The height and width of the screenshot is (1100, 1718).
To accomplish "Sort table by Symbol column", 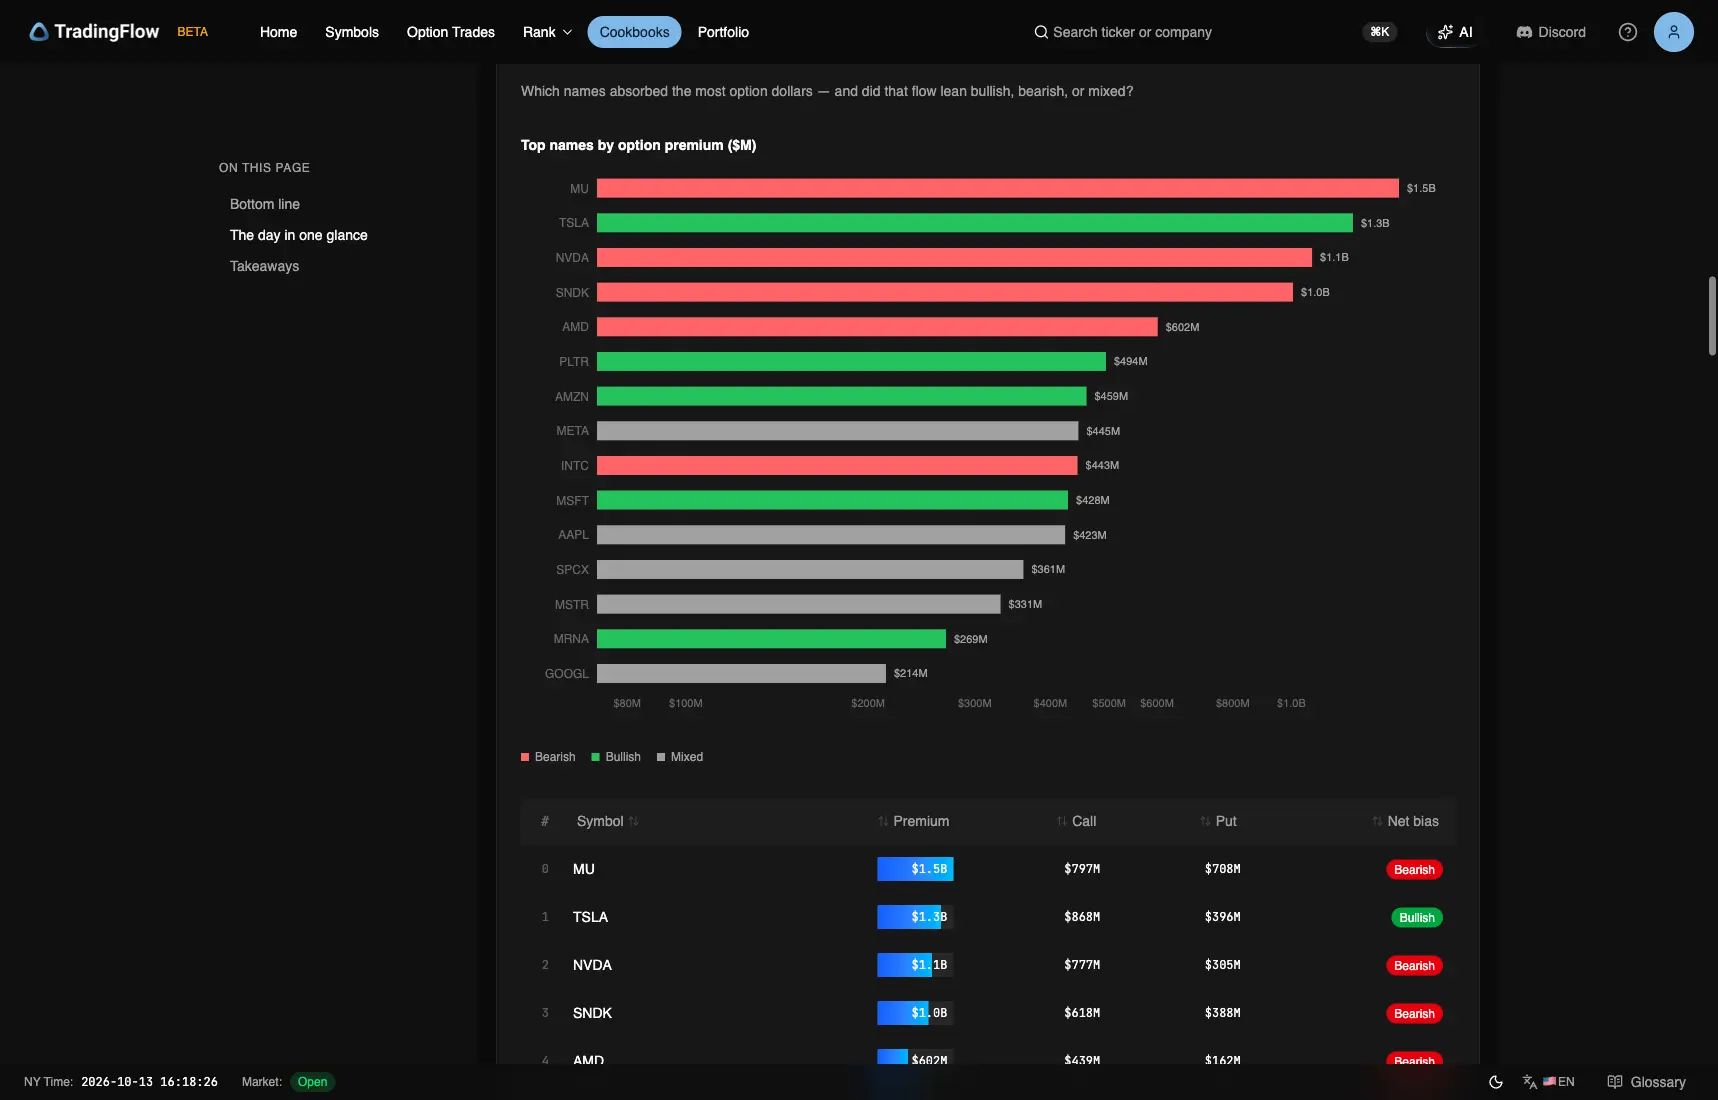I will pyautogui.click(x=607, y=821).
